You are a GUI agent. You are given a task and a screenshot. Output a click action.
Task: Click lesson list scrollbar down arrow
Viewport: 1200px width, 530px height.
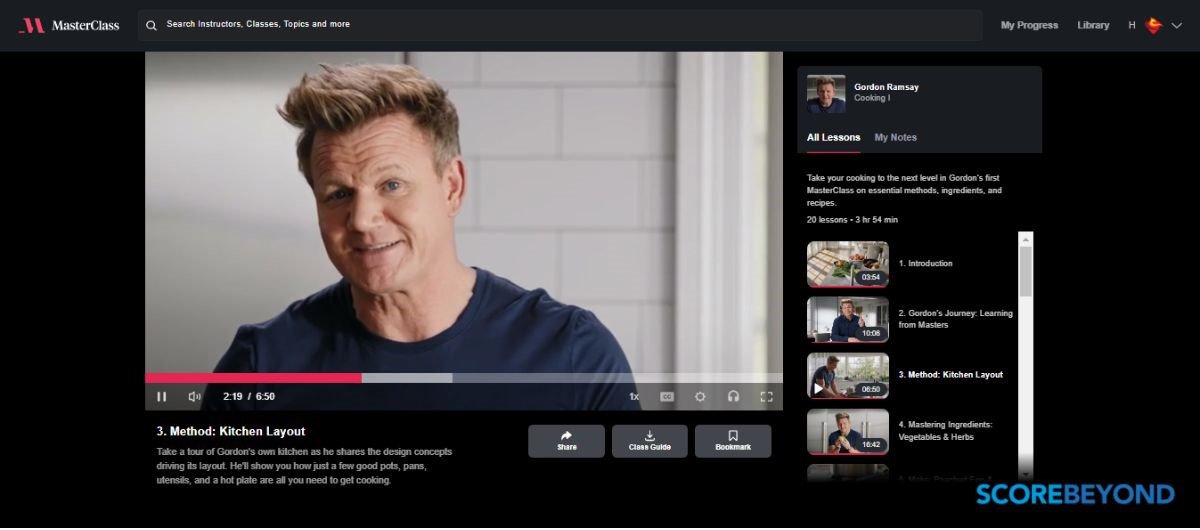[1025, 473]
